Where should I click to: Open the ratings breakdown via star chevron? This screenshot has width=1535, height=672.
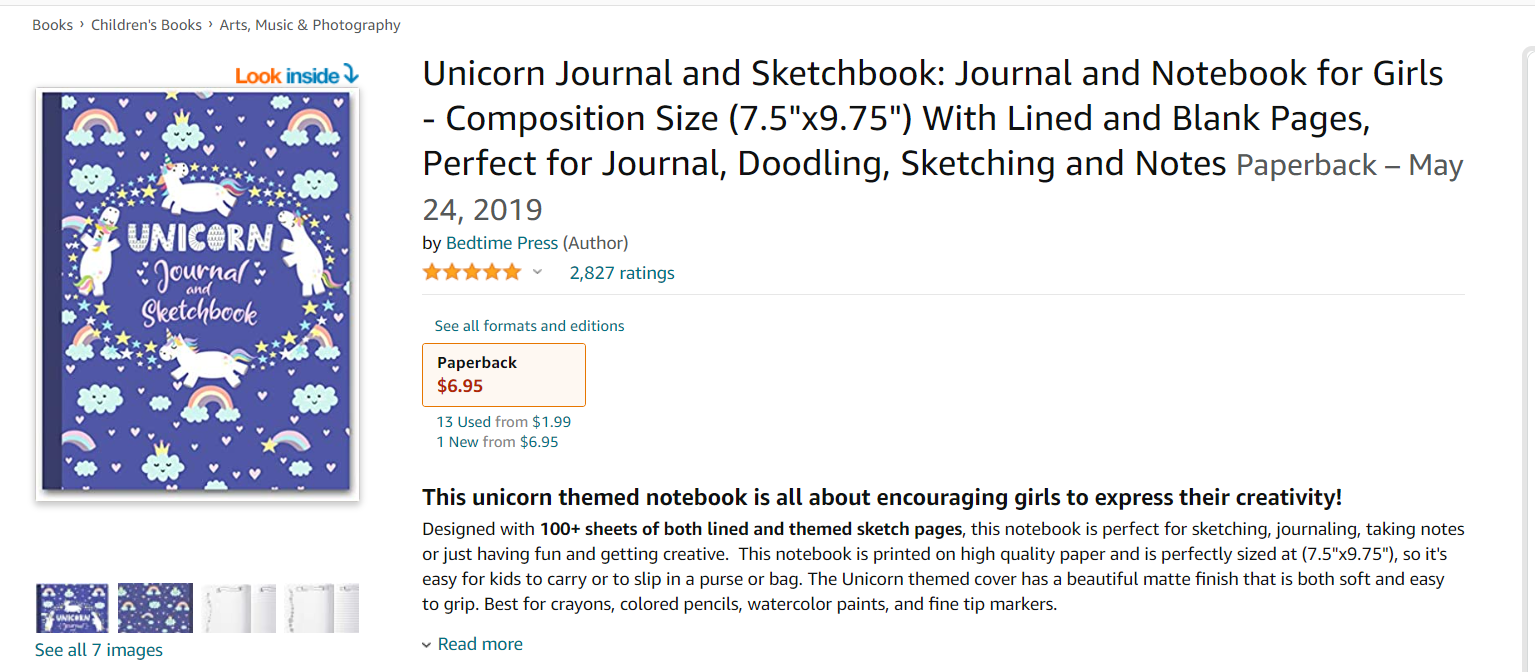coord(537,271)
